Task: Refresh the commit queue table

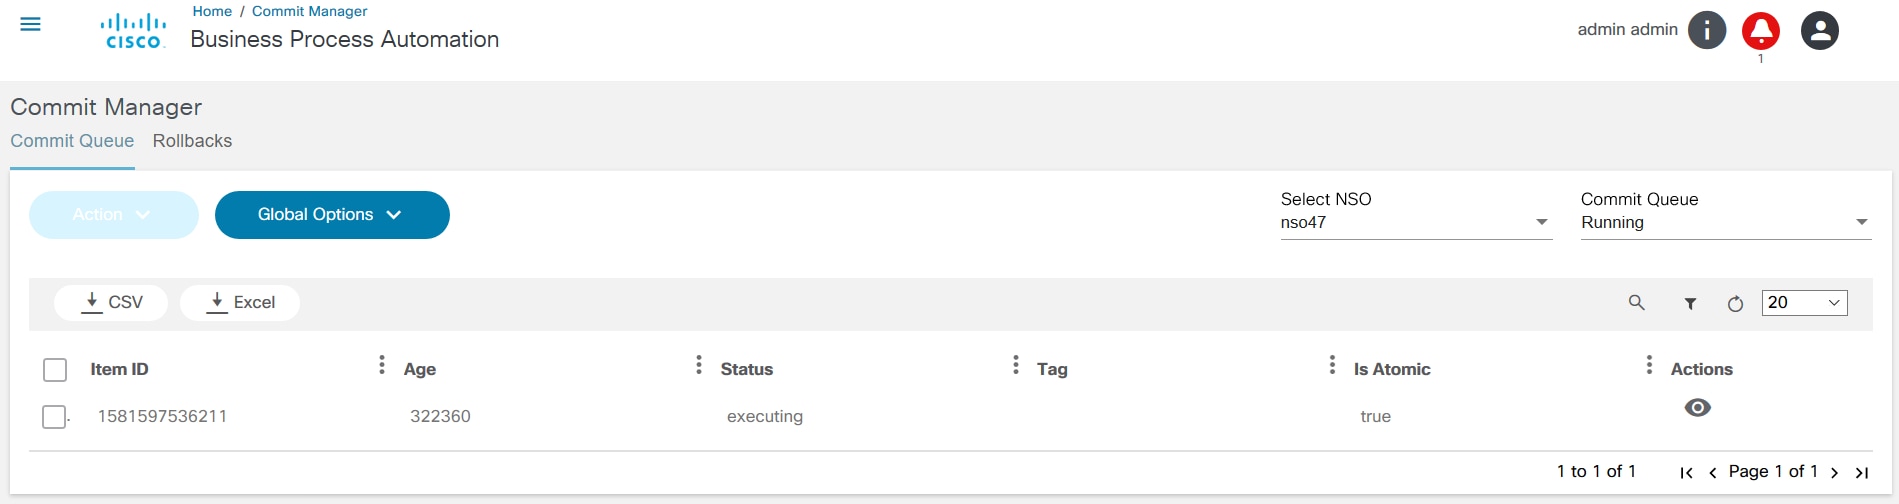Action: (x=1736, y=304)
